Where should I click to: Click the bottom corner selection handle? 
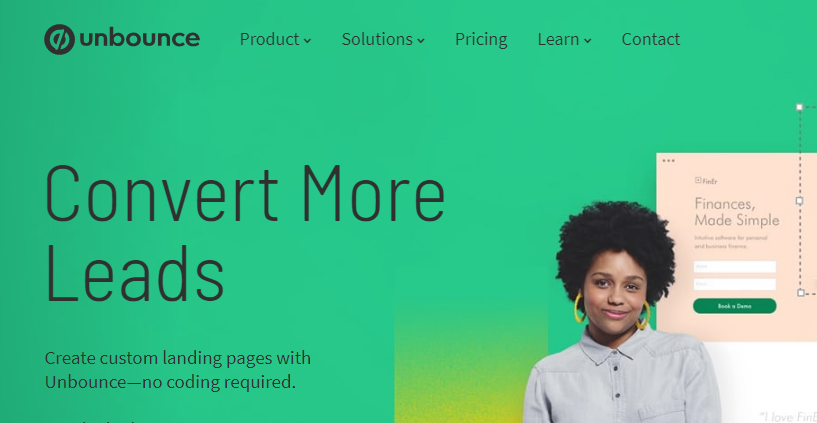click(x=801, y=293)
